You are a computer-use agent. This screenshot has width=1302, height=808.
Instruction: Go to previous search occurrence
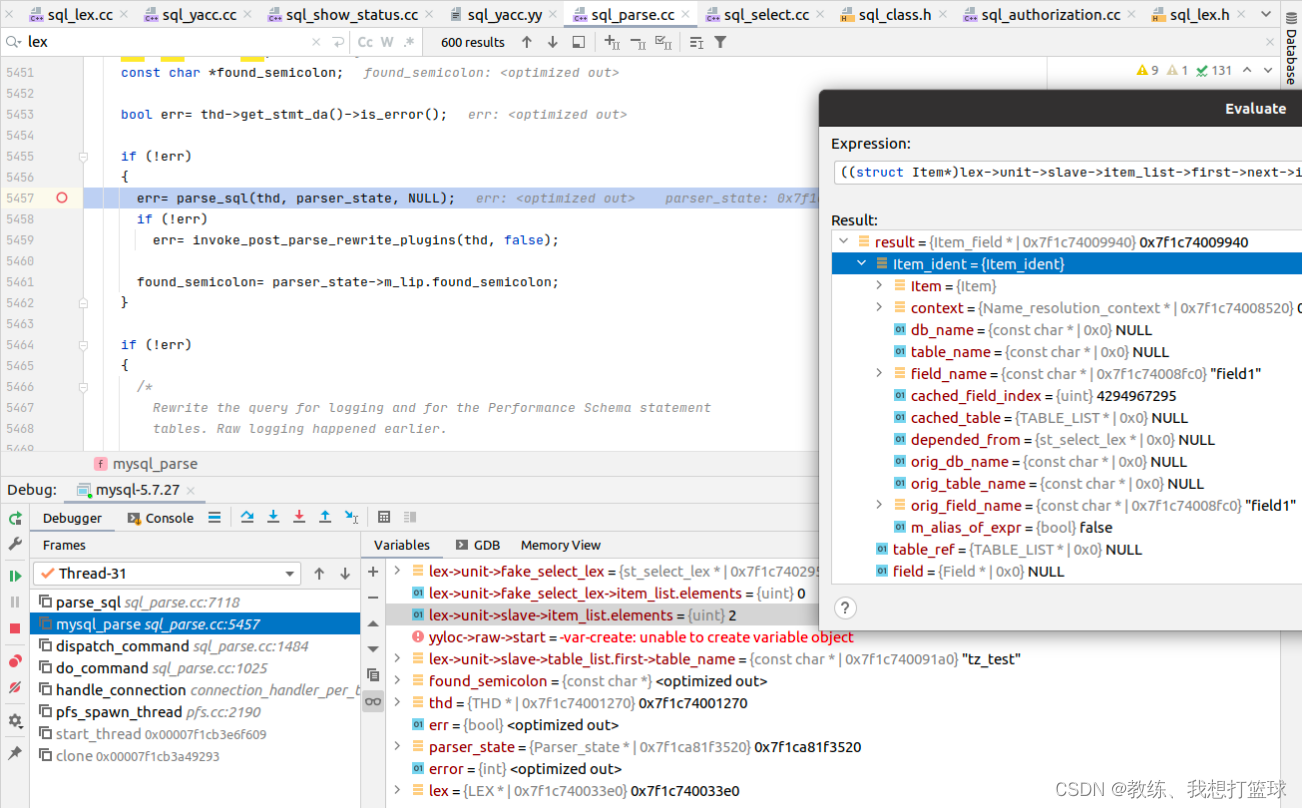[x=527, y=42]
